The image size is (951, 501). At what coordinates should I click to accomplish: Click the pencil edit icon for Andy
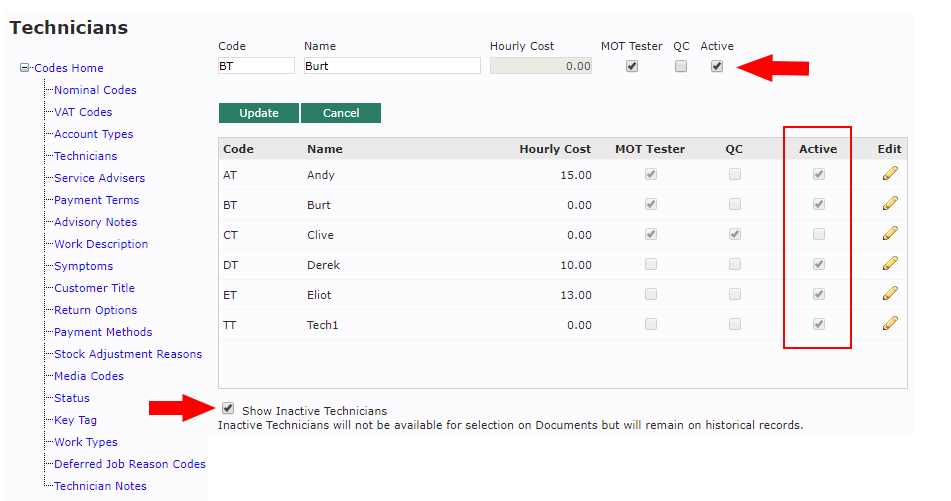889,174
